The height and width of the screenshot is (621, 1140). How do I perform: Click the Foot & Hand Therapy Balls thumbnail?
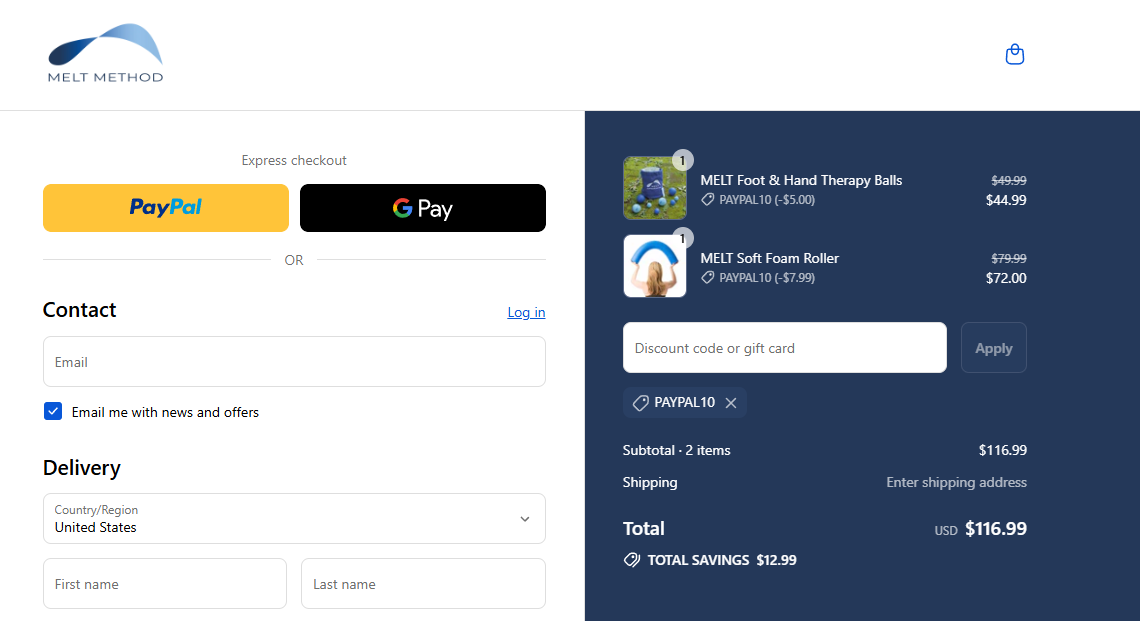654,188
